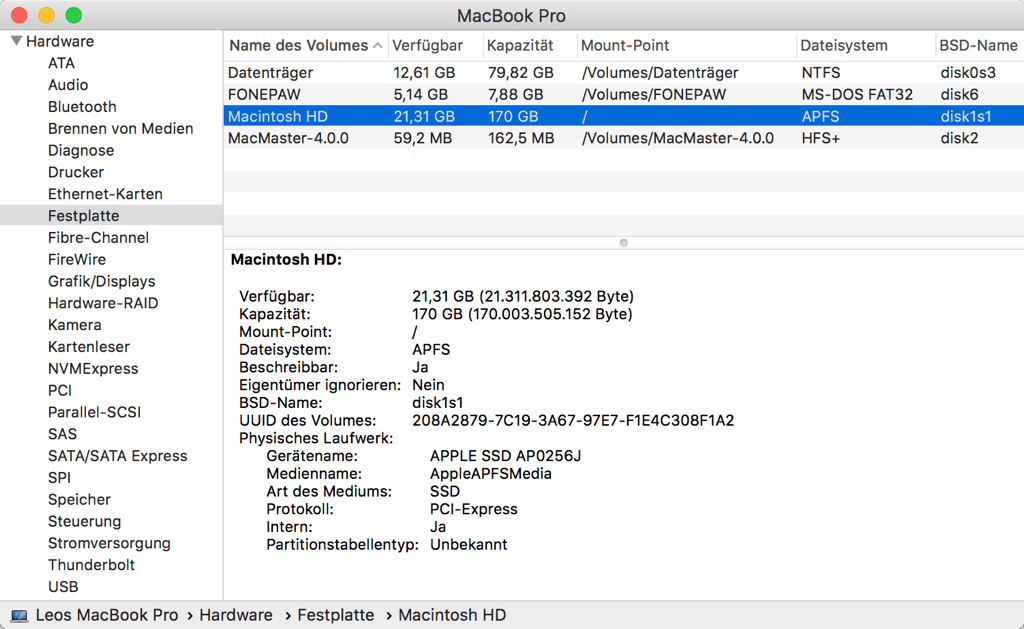Sort by Name des Volumes column header
Viewport: 1024px width, 629px height.
click(306, 46)
